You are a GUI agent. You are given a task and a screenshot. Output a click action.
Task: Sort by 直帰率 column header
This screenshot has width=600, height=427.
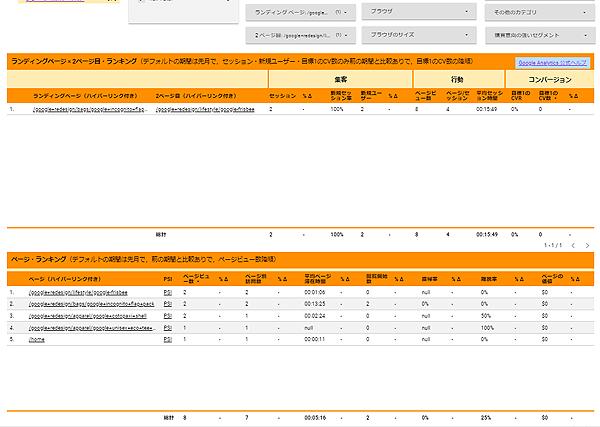point(429,279)
